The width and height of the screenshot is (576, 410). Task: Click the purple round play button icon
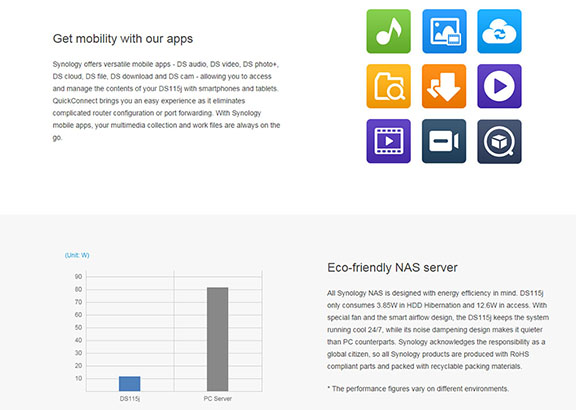tap(499, 86)
